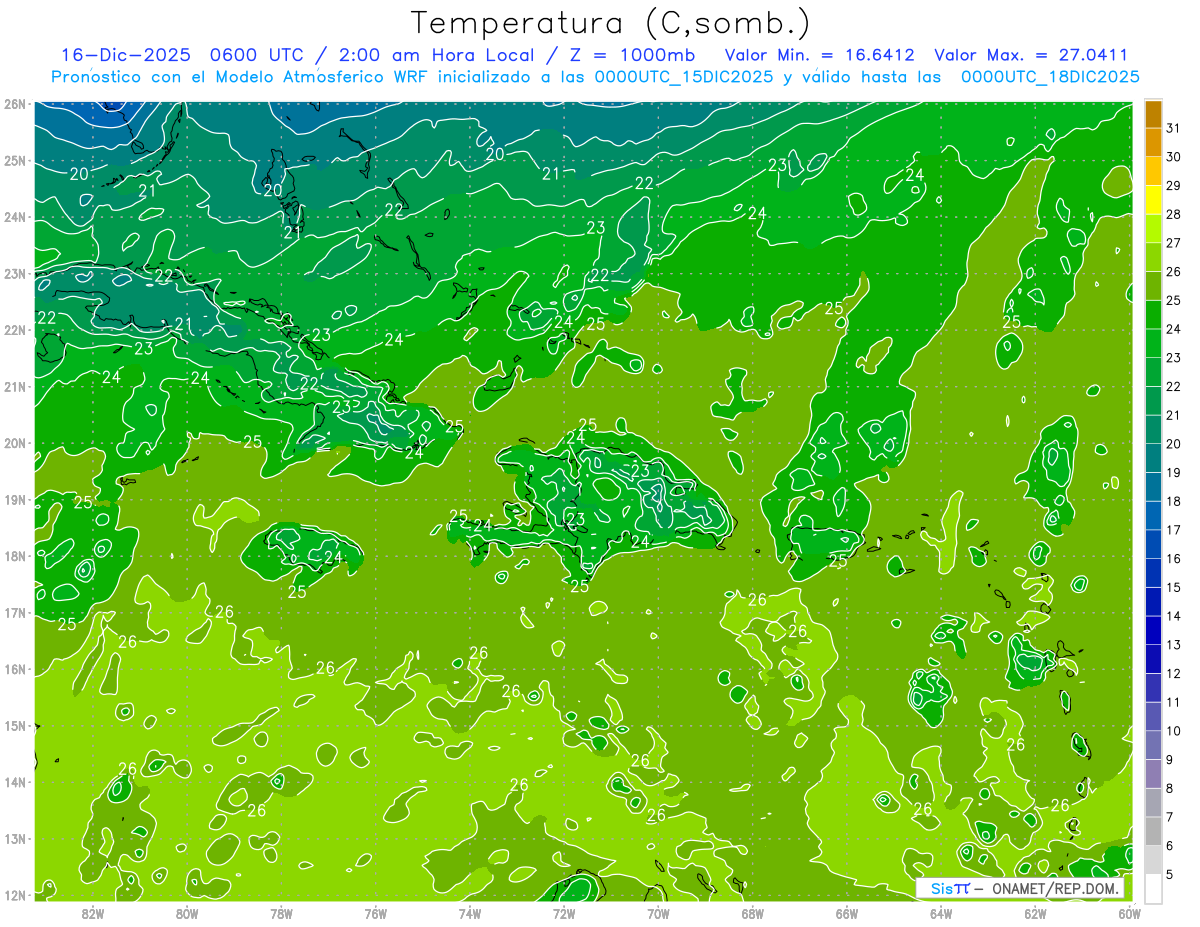
Task: Click the gray colorbar swatch between 6 and 7
Action: click(x=1154, y=831)
